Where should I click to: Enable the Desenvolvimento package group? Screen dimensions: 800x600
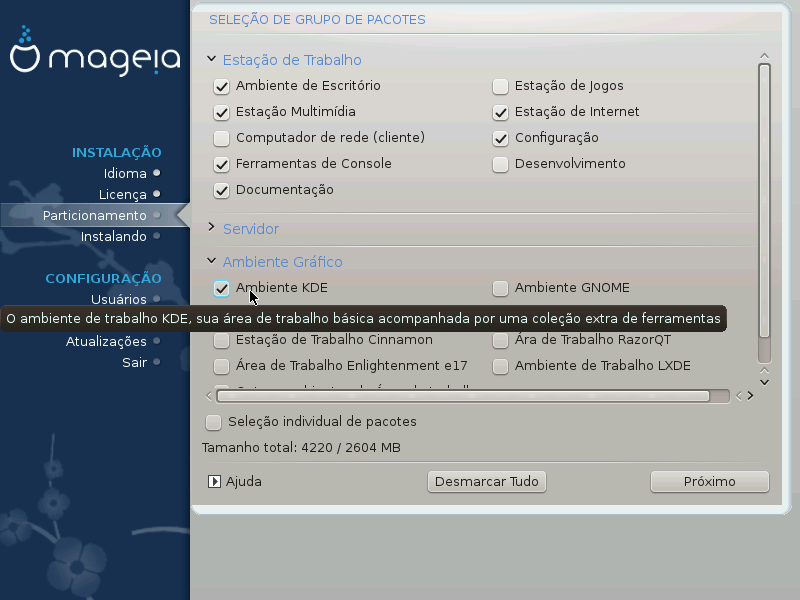click(501, 164)
